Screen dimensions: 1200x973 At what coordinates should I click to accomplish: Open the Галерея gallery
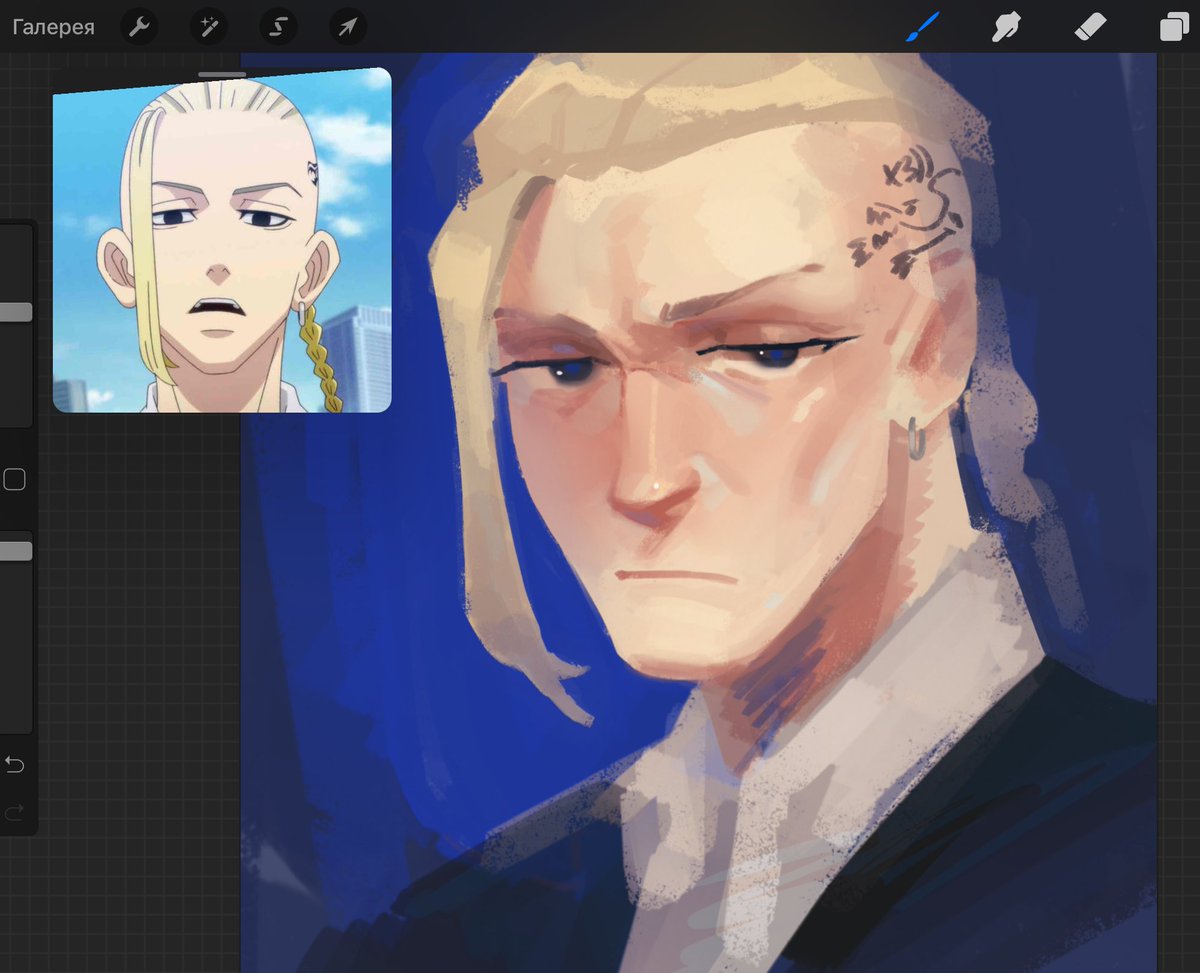[x=53, y=27]
